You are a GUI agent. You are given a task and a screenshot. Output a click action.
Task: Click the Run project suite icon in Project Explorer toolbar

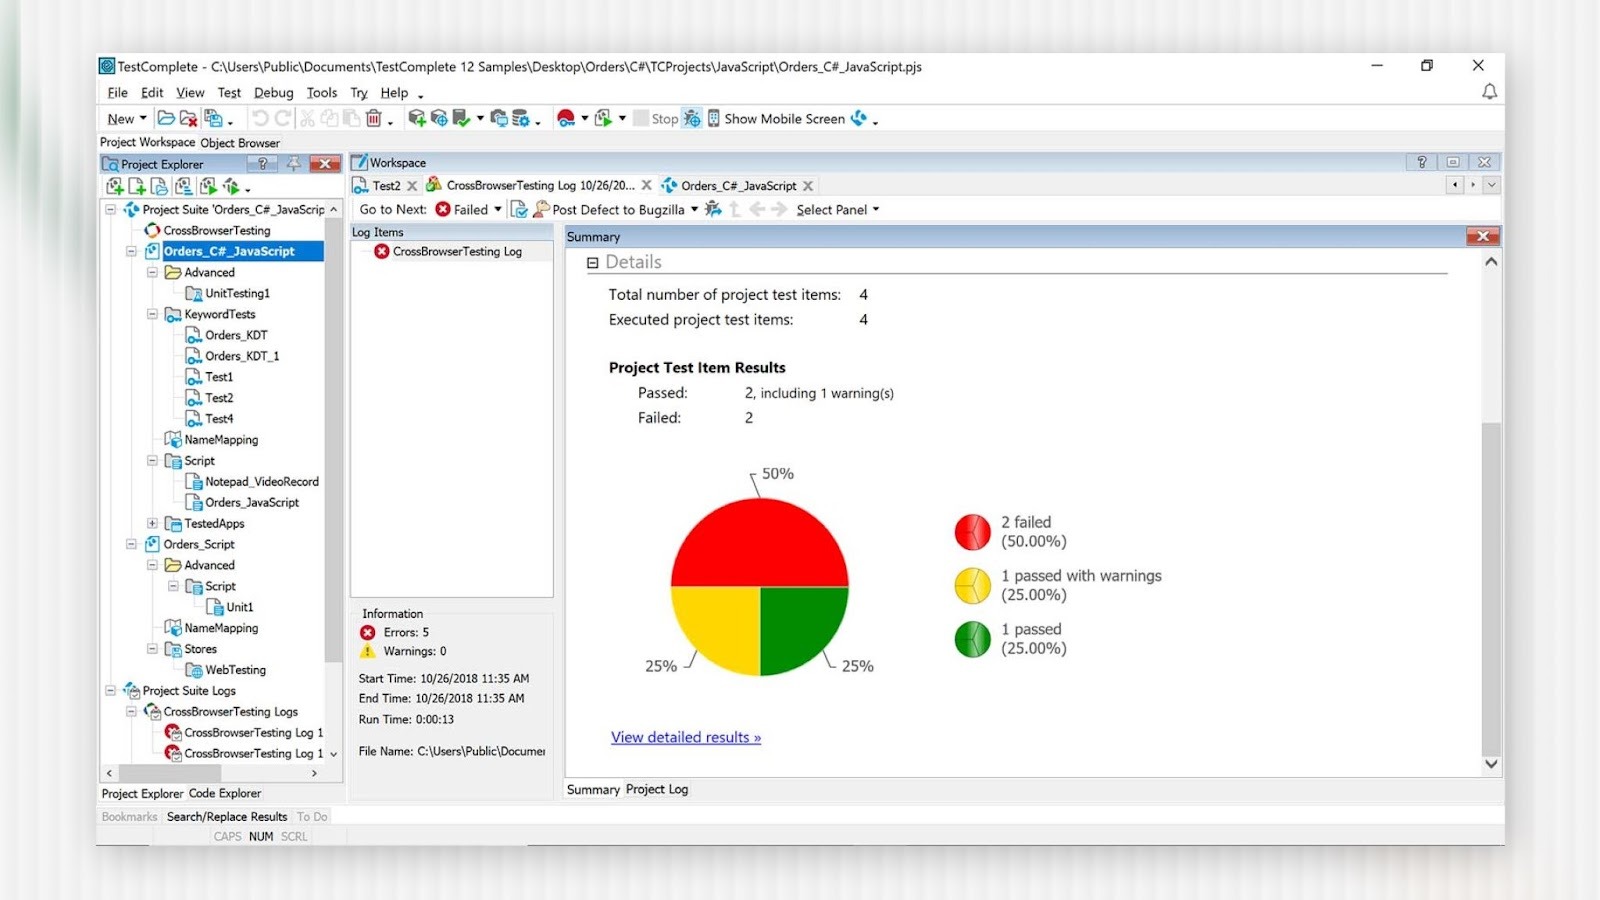point(231,186)
